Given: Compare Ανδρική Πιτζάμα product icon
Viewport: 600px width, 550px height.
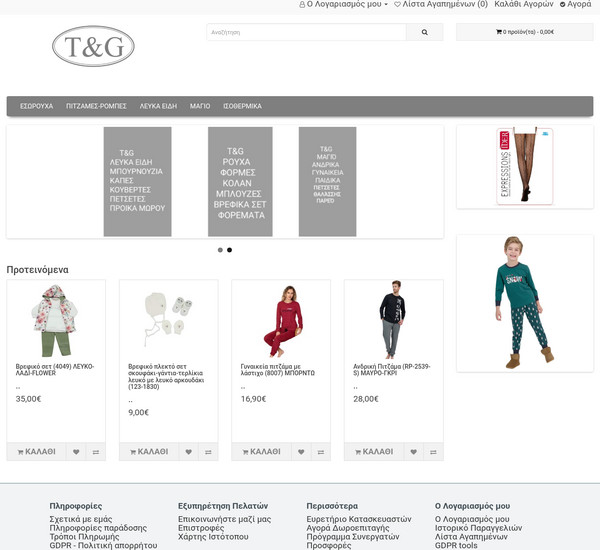Looking at the screenshot, I should point(433,452).
